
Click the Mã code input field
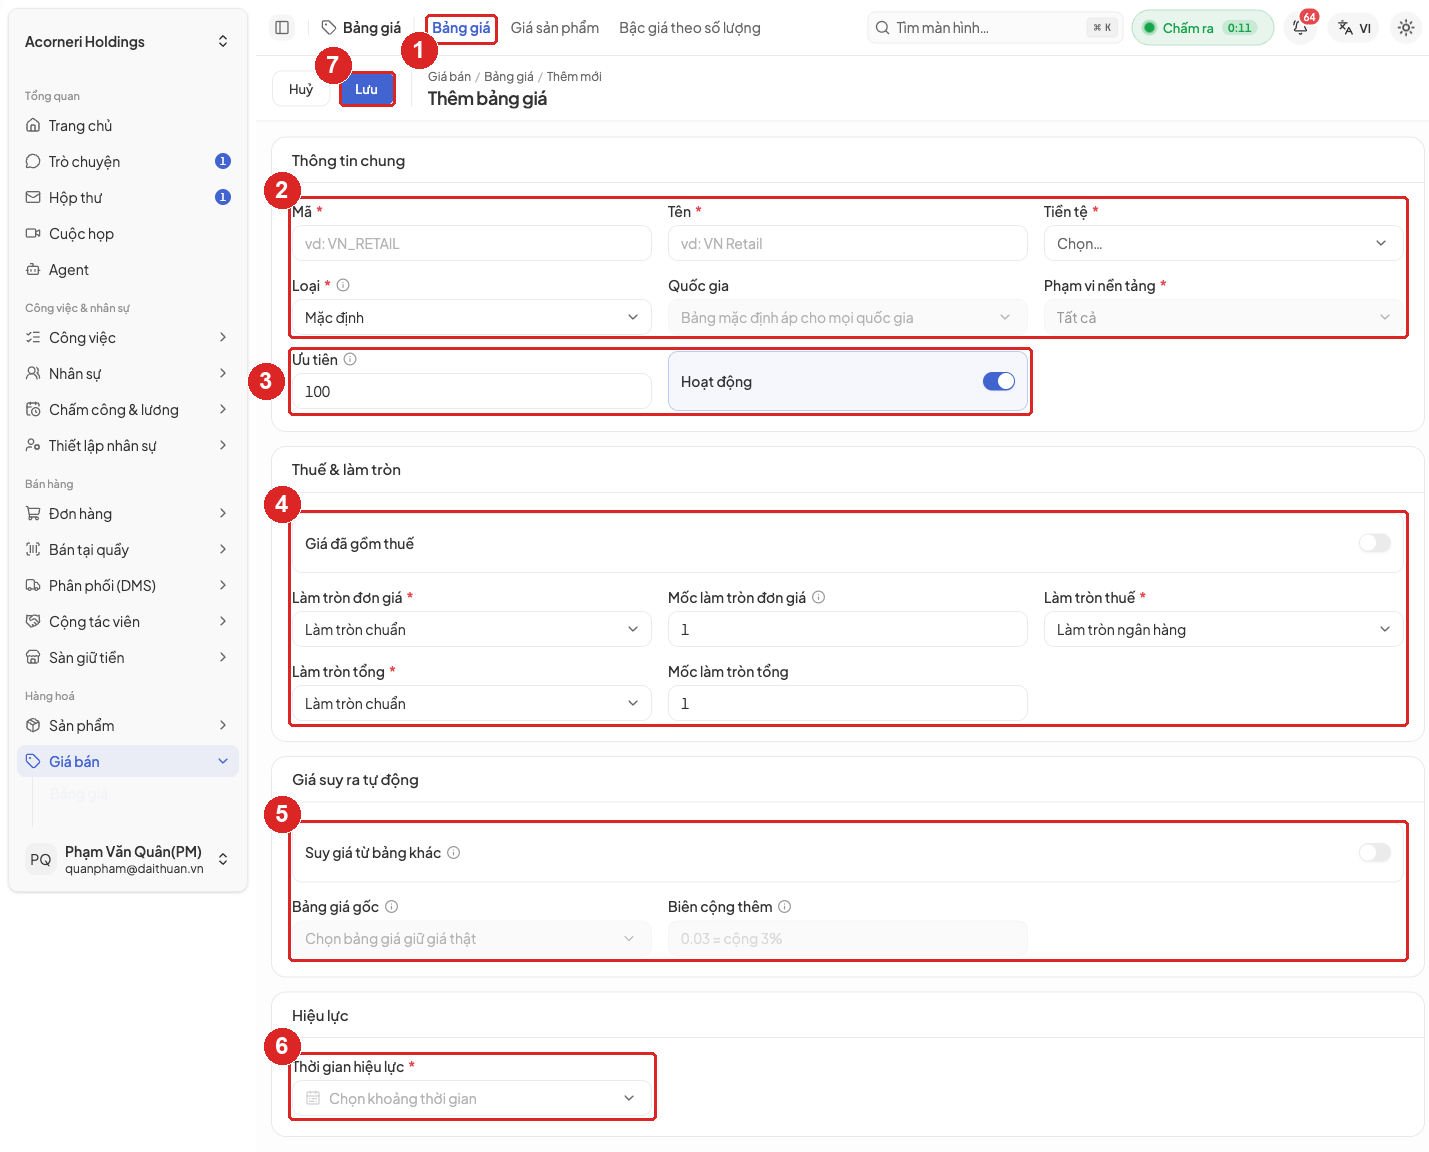pos(471,244)
